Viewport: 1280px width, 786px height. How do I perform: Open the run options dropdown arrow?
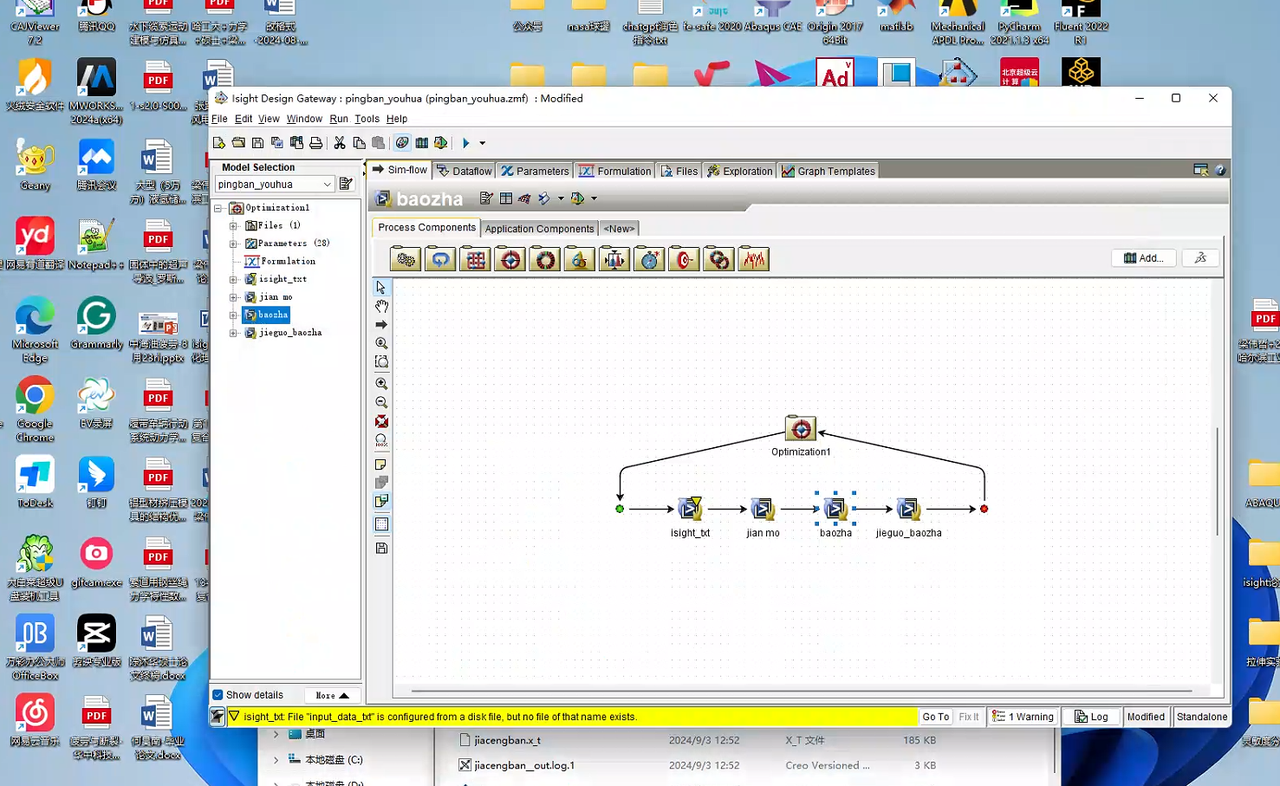(x=482, y=143)
